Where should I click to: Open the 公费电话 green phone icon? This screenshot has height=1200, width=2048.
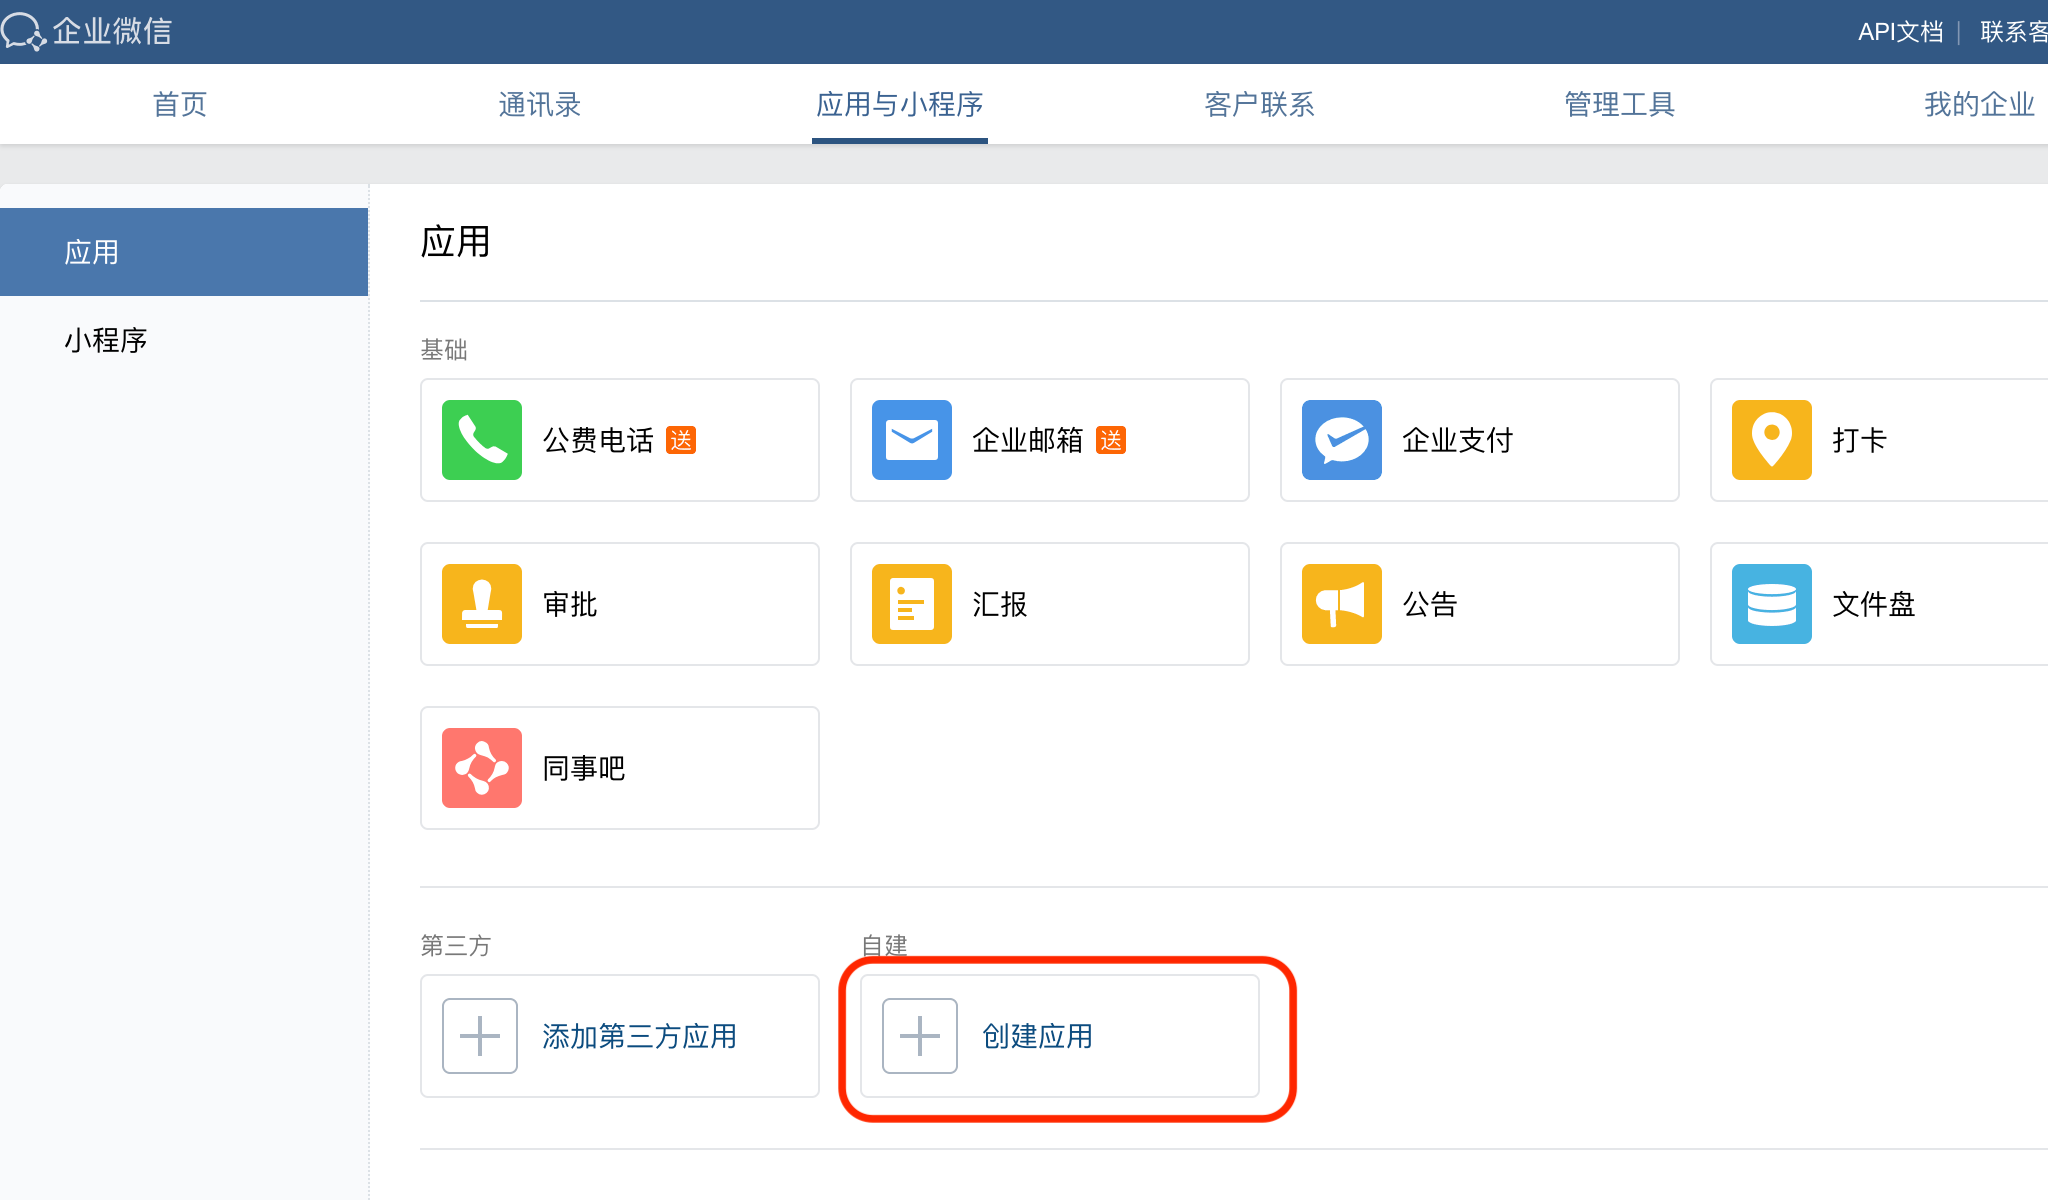(482, 440)
